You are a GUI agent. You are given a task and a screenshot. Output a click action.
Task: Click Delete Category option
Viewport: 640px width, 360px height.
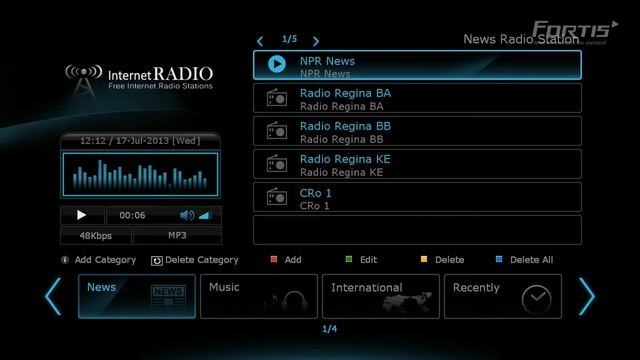click(x=202, y=260)
